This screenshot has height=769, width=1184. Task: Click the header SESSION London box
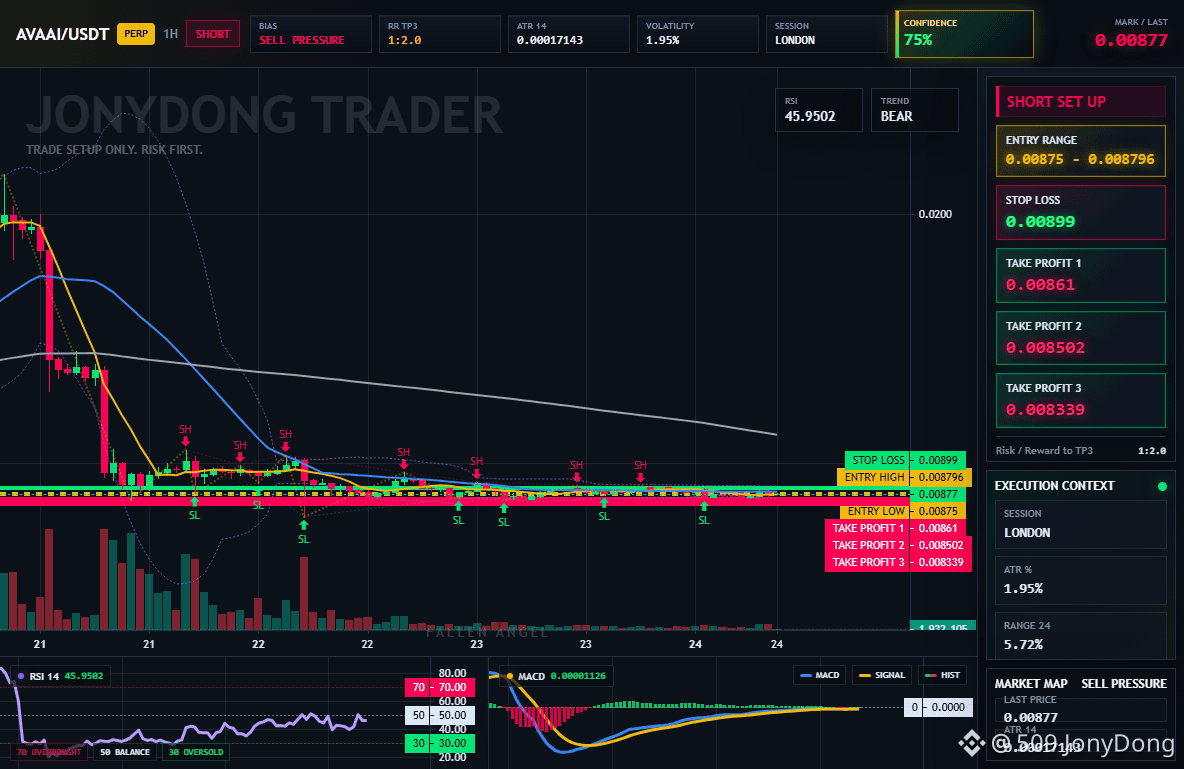tap(827, 34)
